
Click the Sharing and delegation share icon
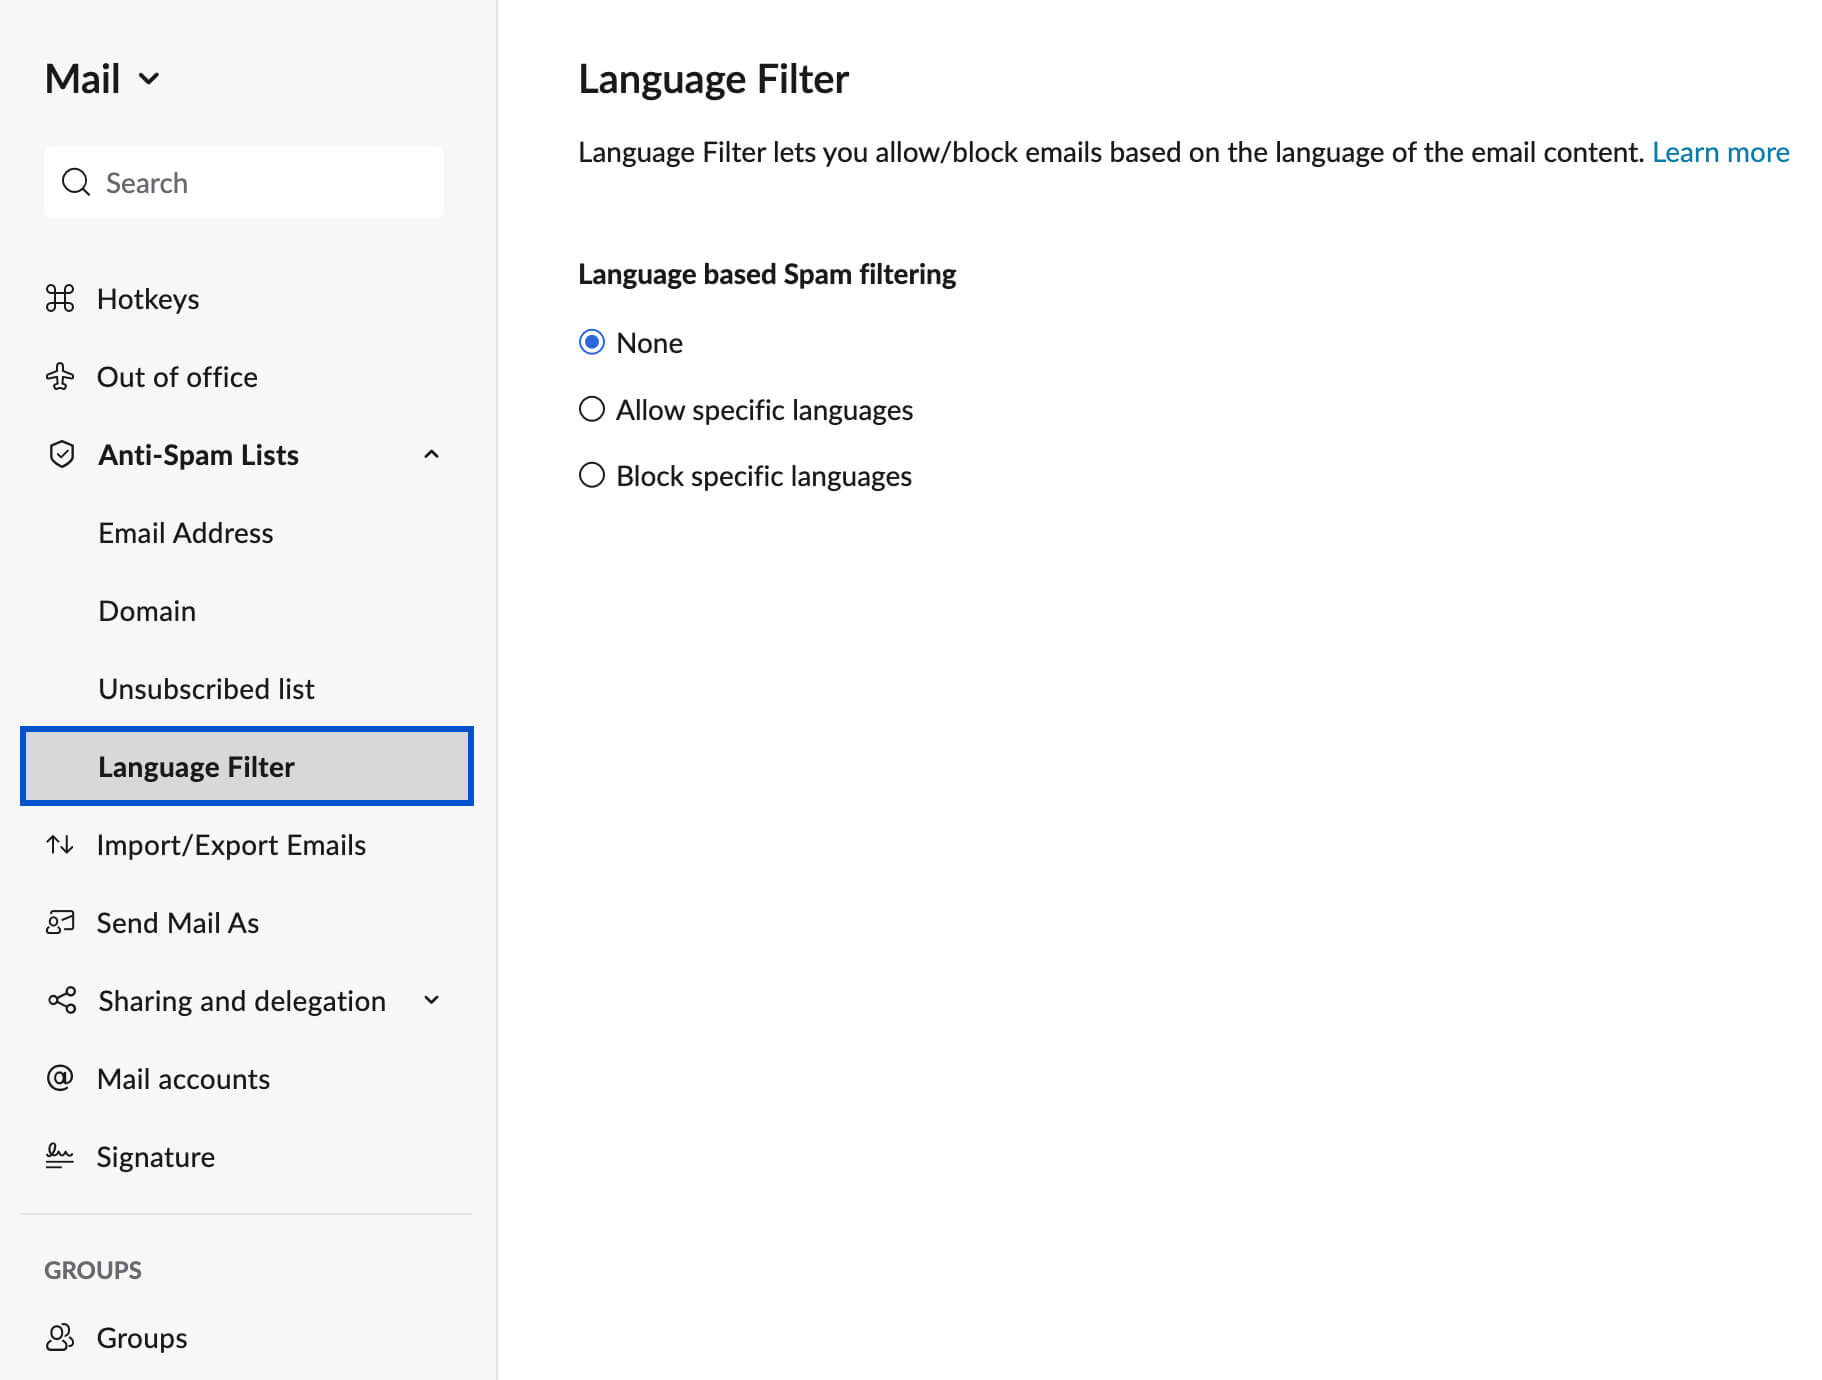pos(60,1000)
